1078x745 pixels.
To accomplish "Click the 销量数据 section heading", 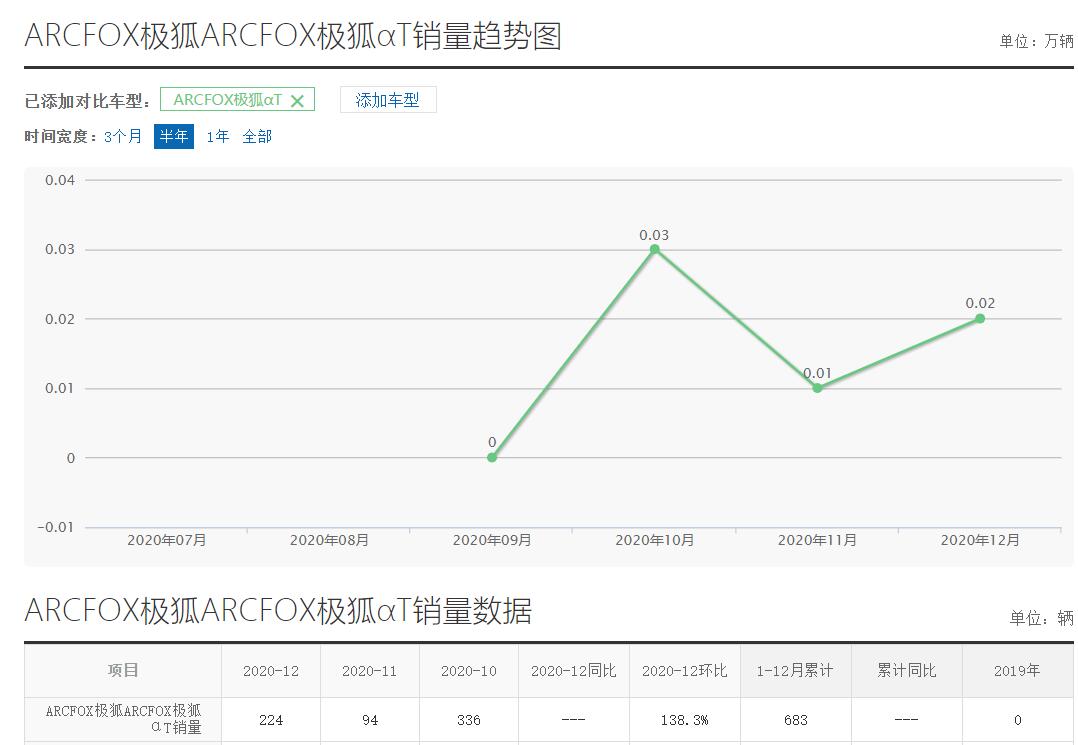I will pos(278,610).
